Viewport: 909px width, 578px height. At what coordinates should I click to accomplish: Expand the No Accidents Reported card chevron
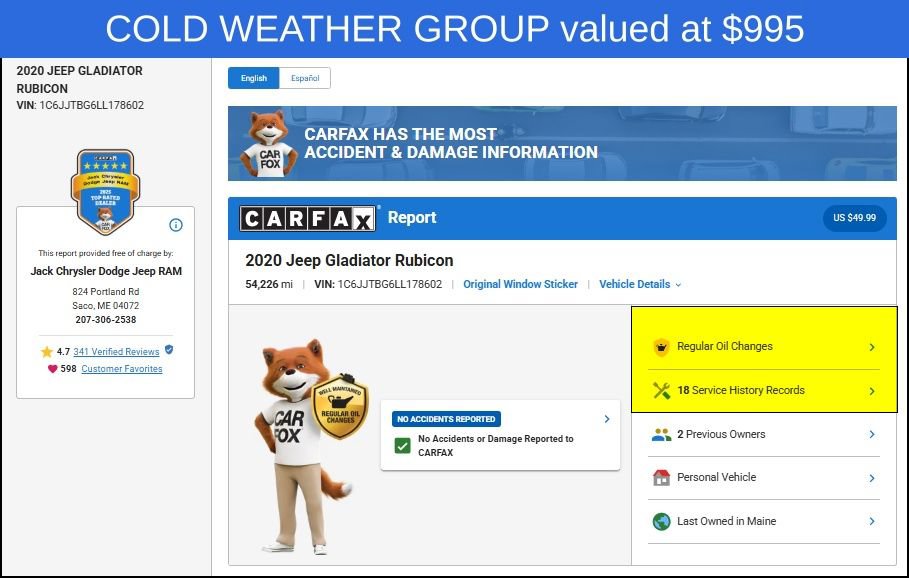(607, 419)
